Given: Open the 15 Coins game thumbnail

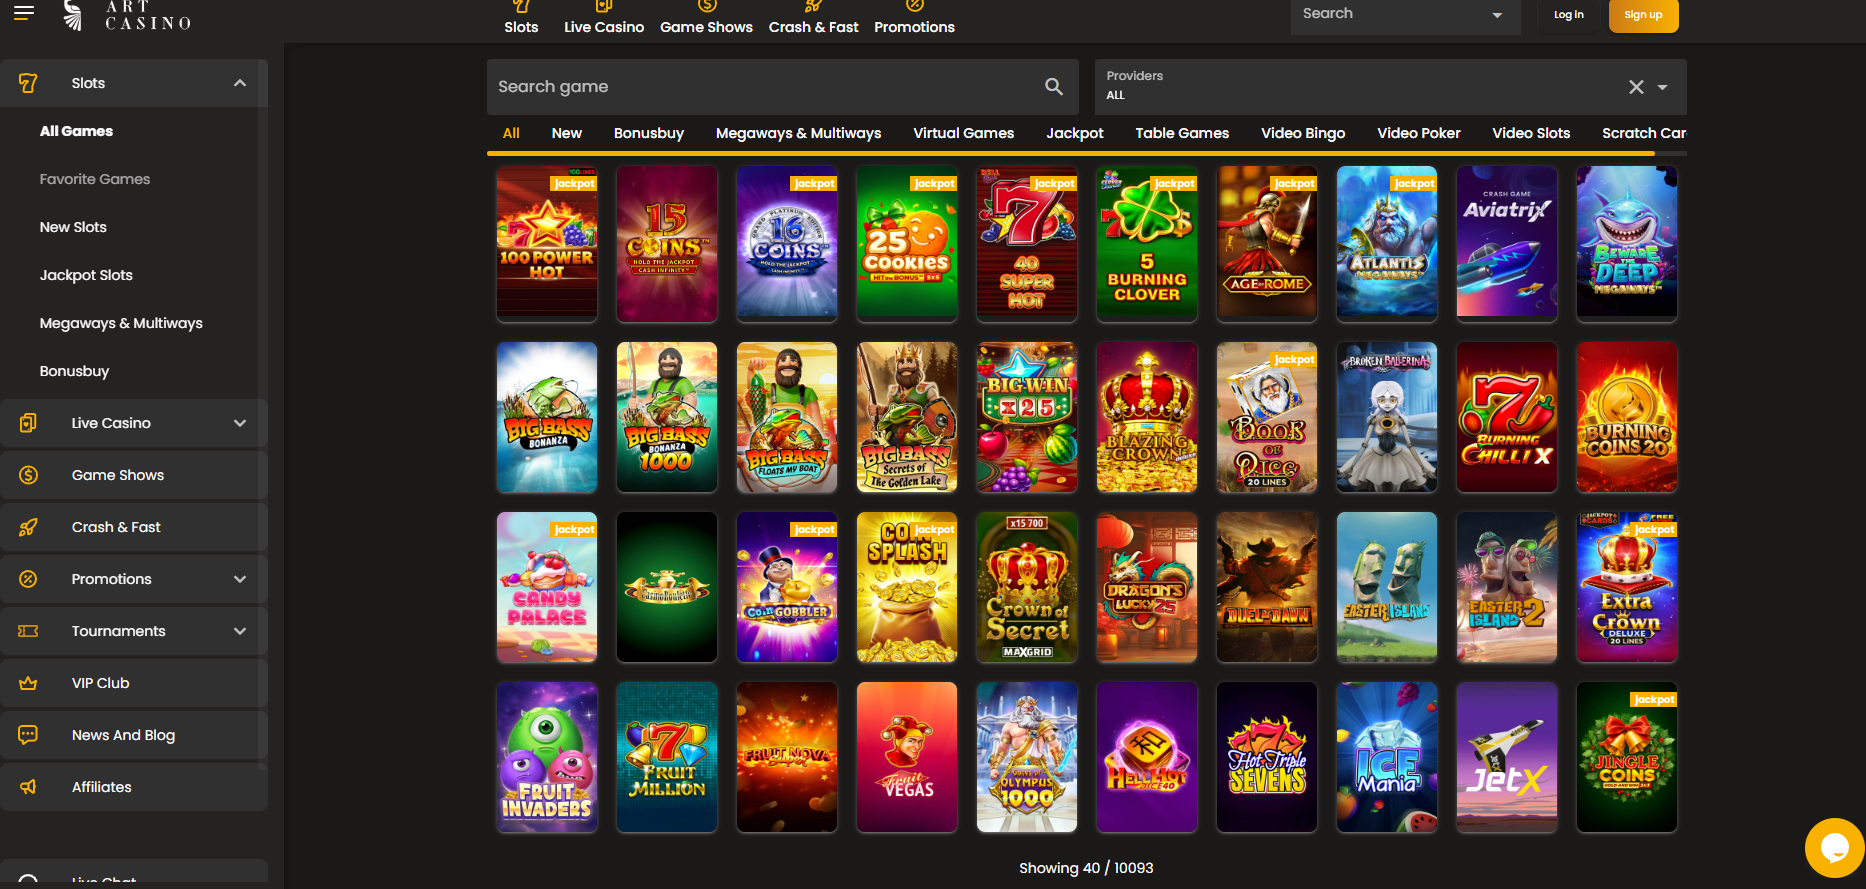Looking at the screenshot, I should pos(667,244).
